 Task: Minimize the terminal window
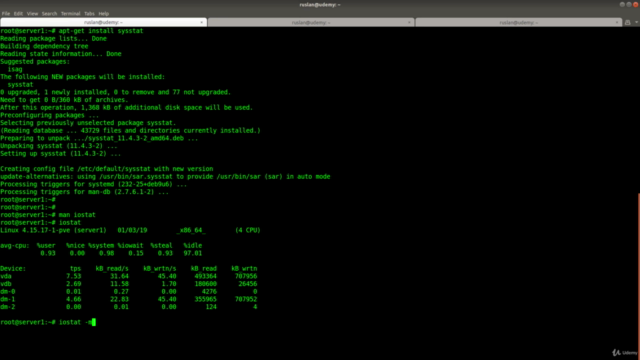point(622,4)
